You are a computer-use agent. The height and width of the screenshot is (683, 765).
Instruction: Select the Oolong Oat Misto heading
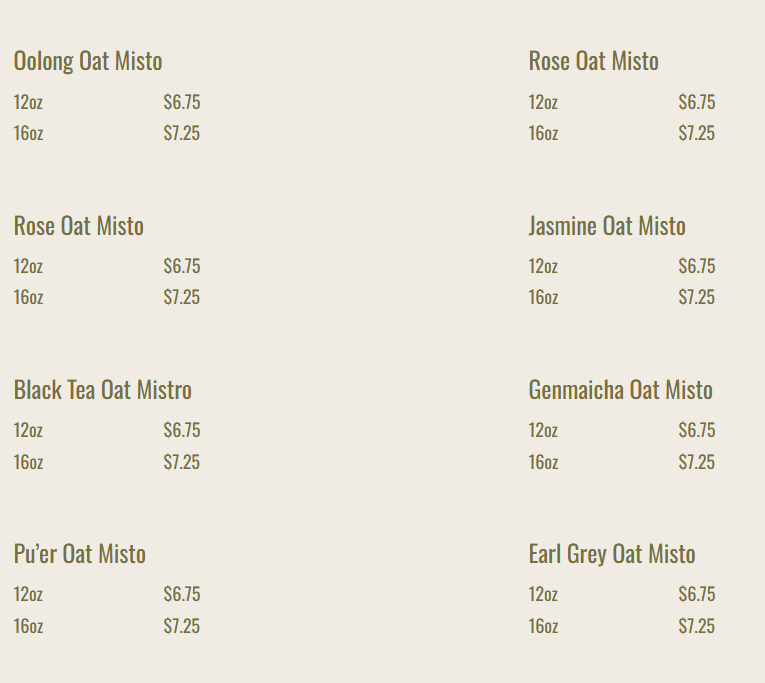coord(88,61)
